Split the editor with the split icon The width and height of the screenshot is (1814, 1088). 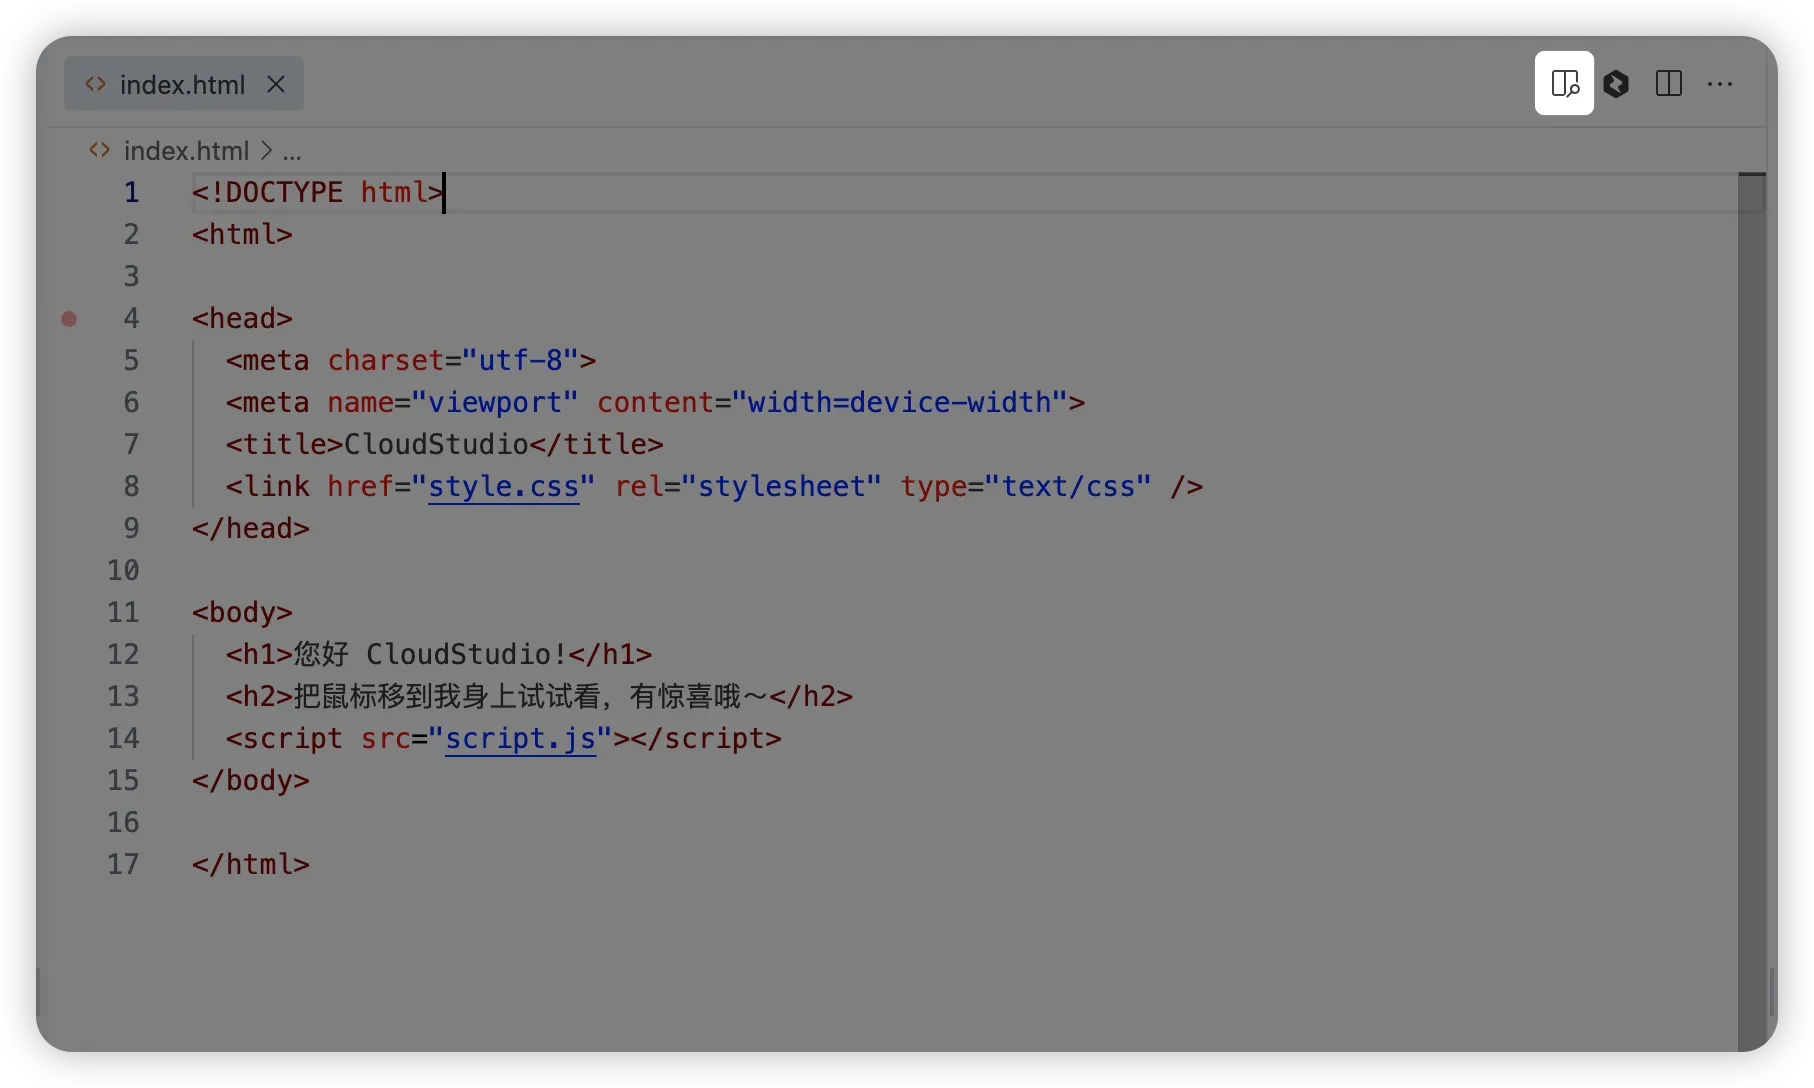pyautogui.click(x=1668, y=84)
